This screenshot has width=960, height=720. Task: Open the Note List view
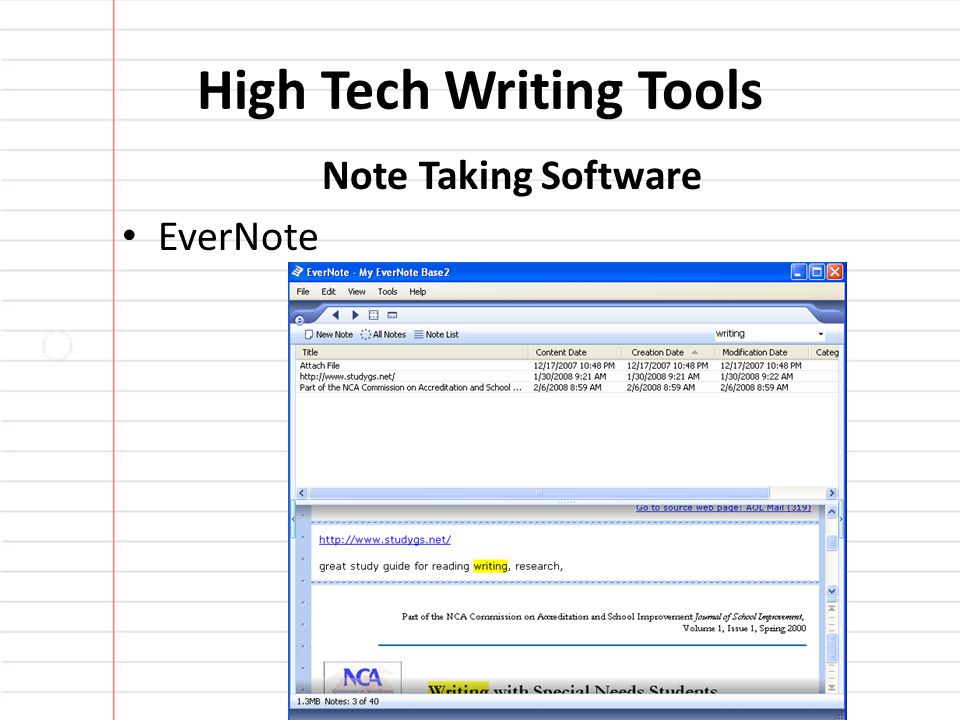pos(437,334)
